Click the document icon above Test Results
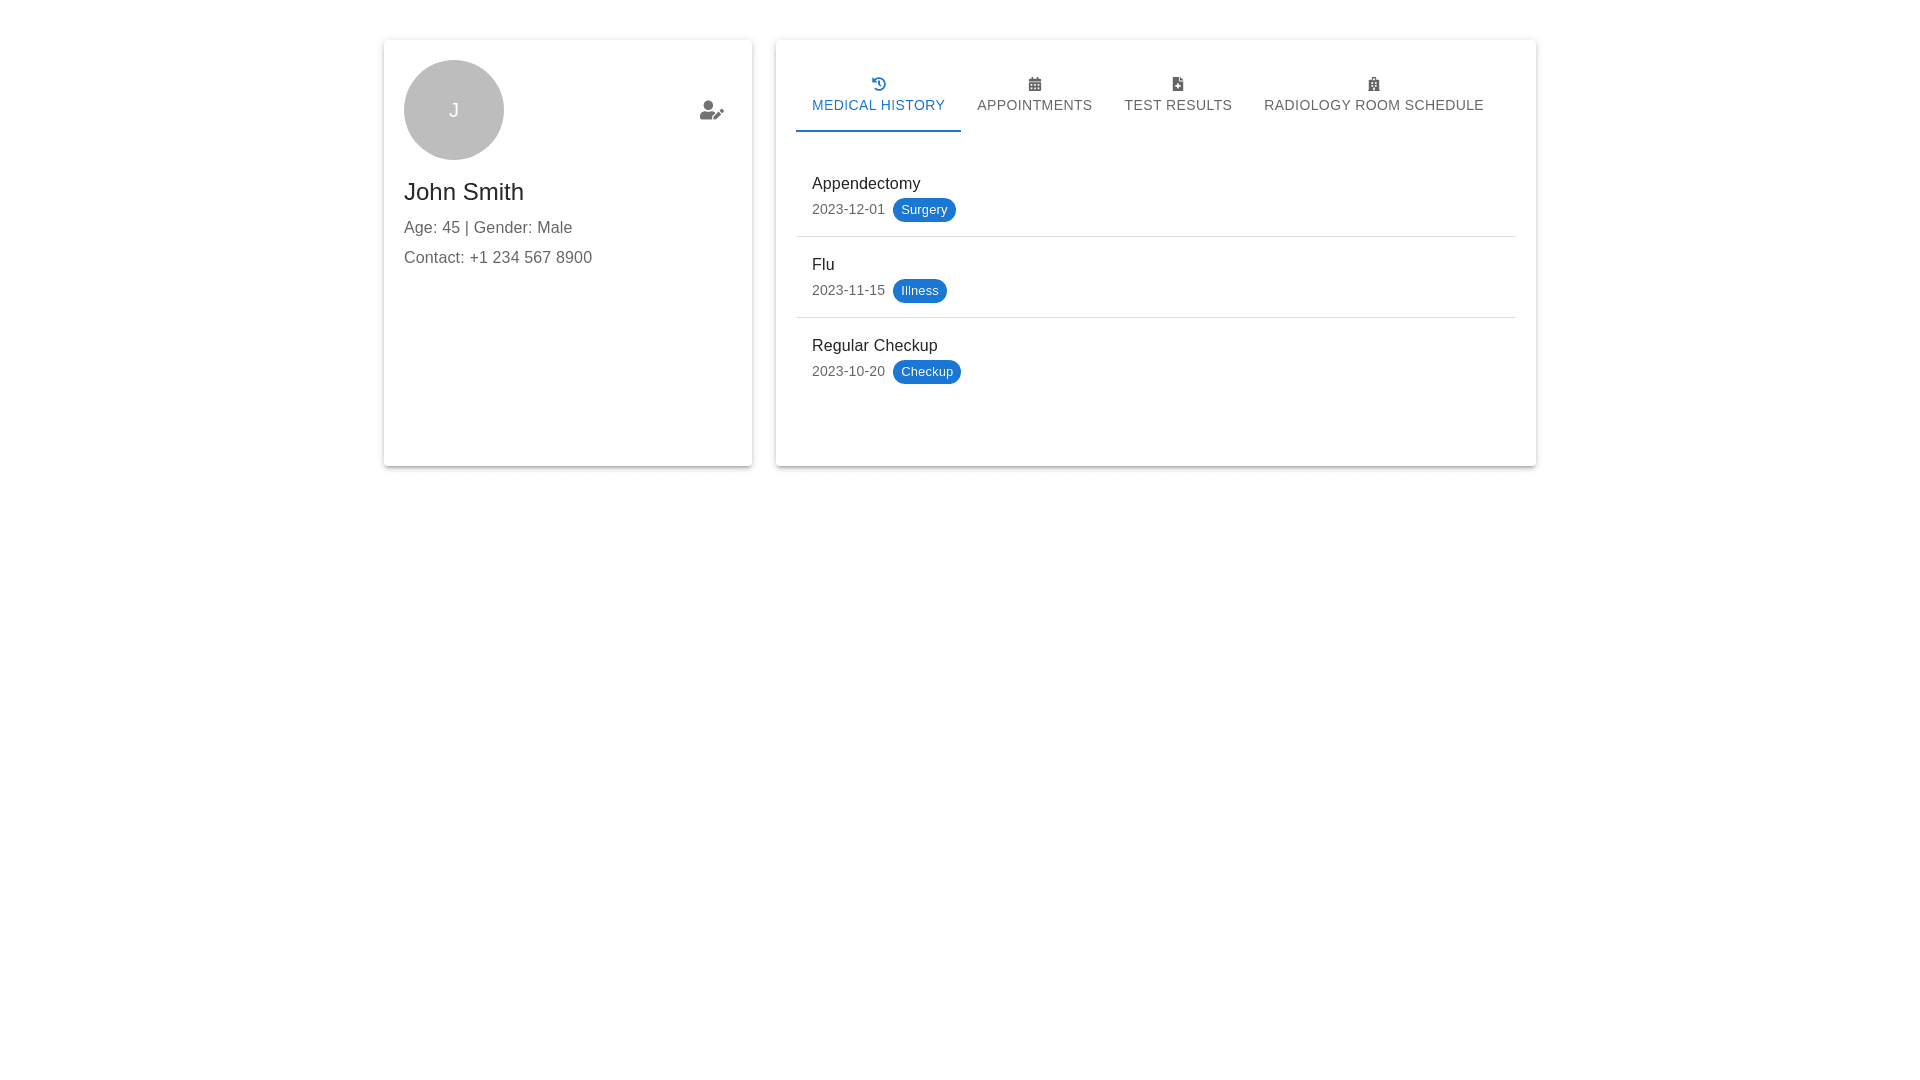The height and width of the screenshot is (1080, 1920). coord(1177,84)
